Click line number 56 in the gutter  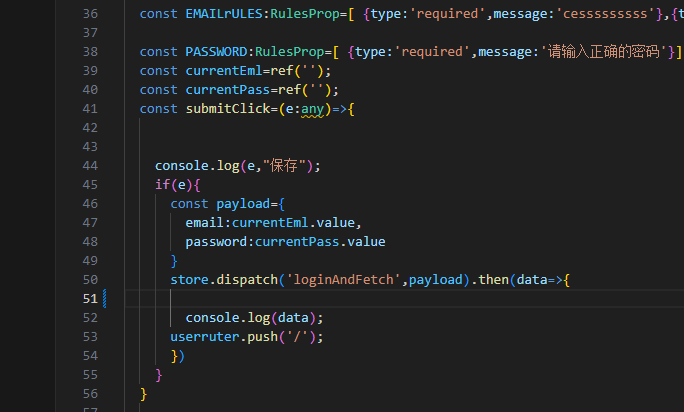click(x=90, y=394)
